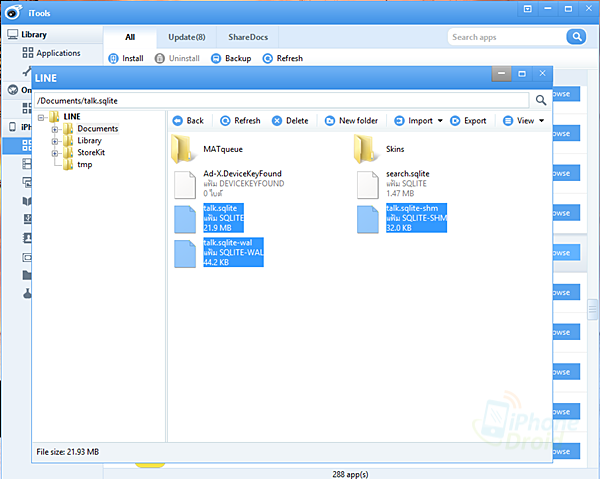
Task: Open the MATqueue folder icon
Action: [183, 149]
